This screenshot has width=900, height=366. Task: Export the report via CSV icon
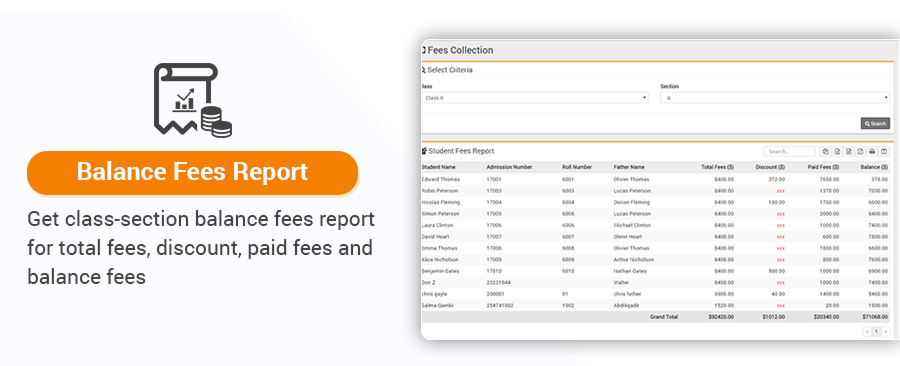pyautogui.click(x=849, y=151)
